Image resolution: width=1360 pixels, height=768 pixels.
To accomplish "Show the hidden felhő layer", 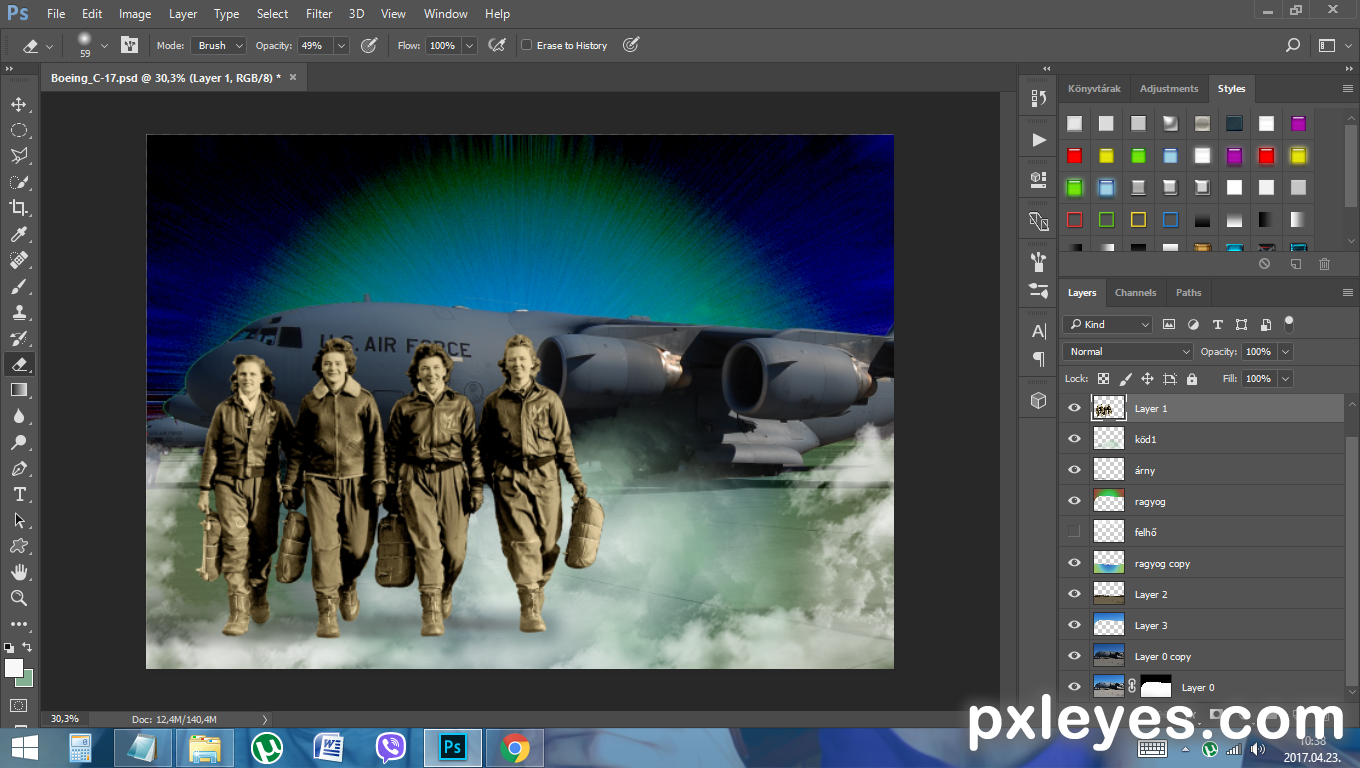I will click(x=1074, y=532).
